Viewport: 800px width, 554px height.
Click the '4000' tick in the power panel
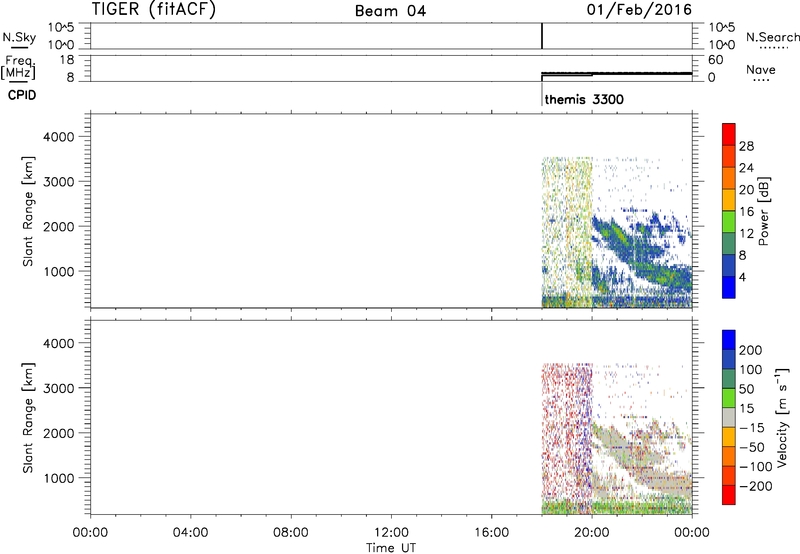pos(59,137)
